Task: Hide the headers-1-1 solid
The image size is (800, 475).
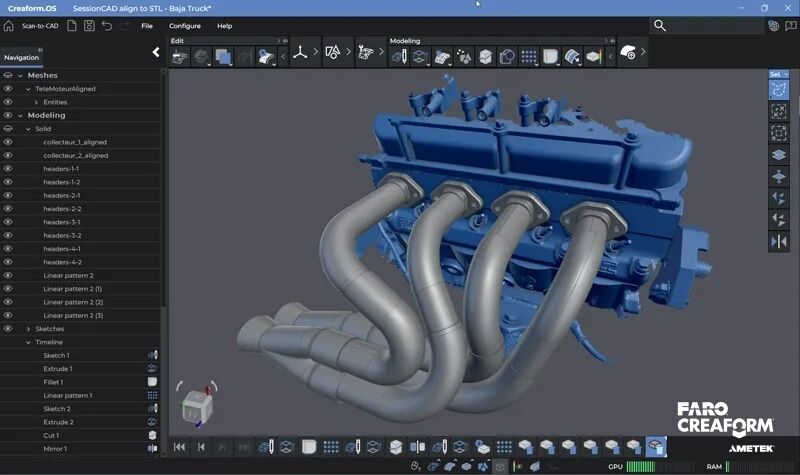Action: tap(8, 169)
